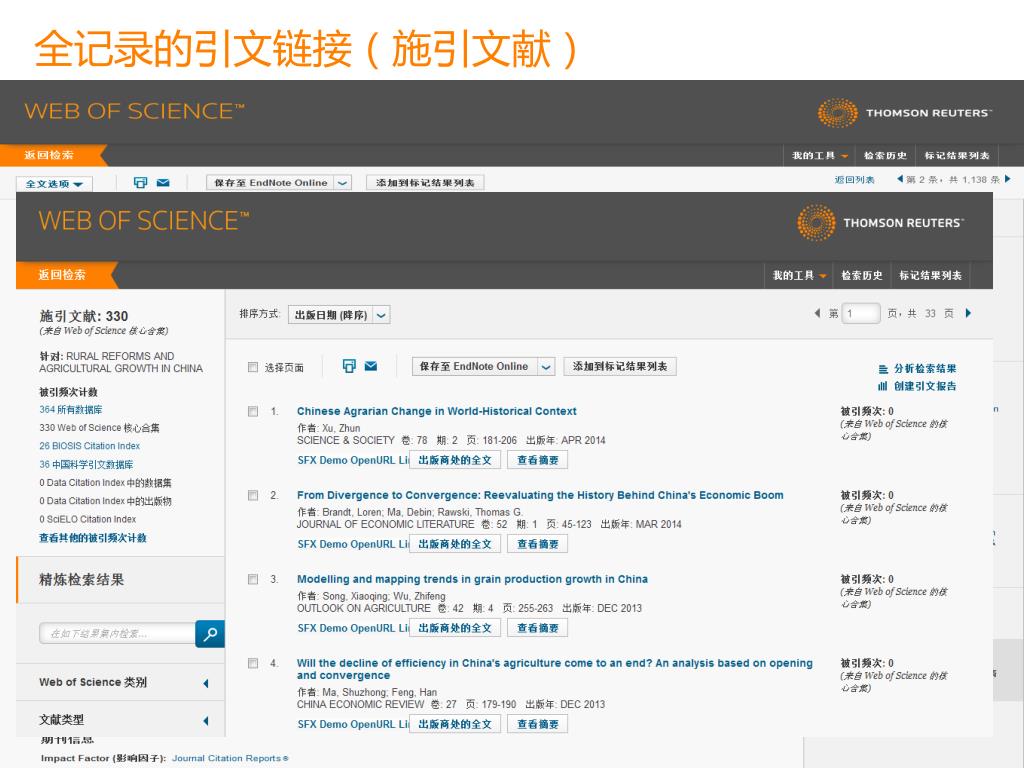Image resolution: width=1024 pixels, height=768 pixels.
Task: Open title Will the decline of efficiency article
Action: click(554, 669)
